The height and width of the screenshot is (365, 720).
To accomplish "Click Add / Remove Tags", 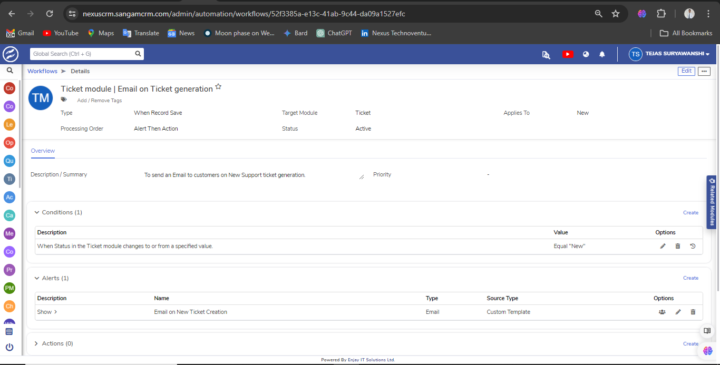I will tap(100, 100).
